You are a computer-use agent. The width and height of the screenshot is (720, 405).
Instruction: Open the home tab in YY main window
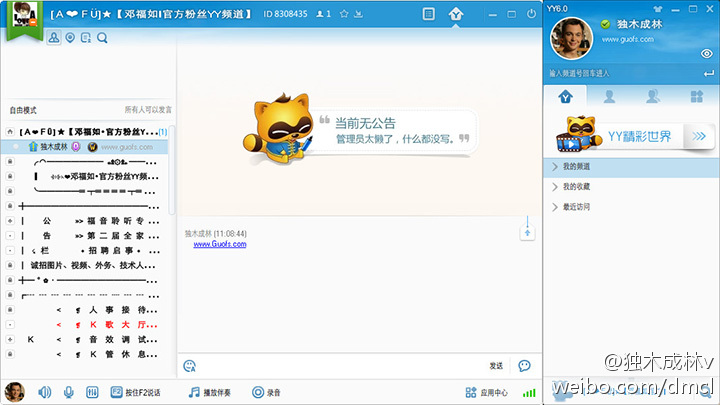[x=566, y=97]
